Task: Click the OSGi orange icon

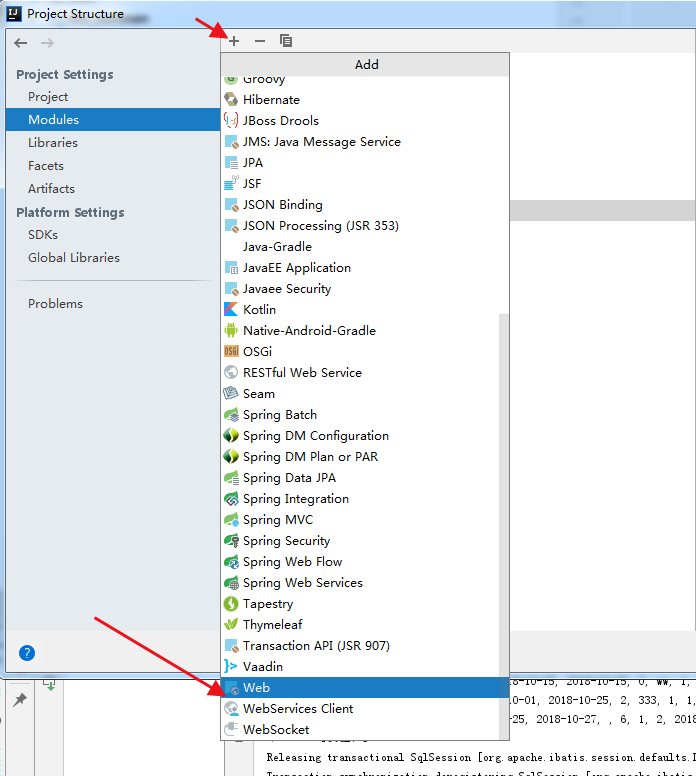Action: pyautogui.click(x=231, y=352)
